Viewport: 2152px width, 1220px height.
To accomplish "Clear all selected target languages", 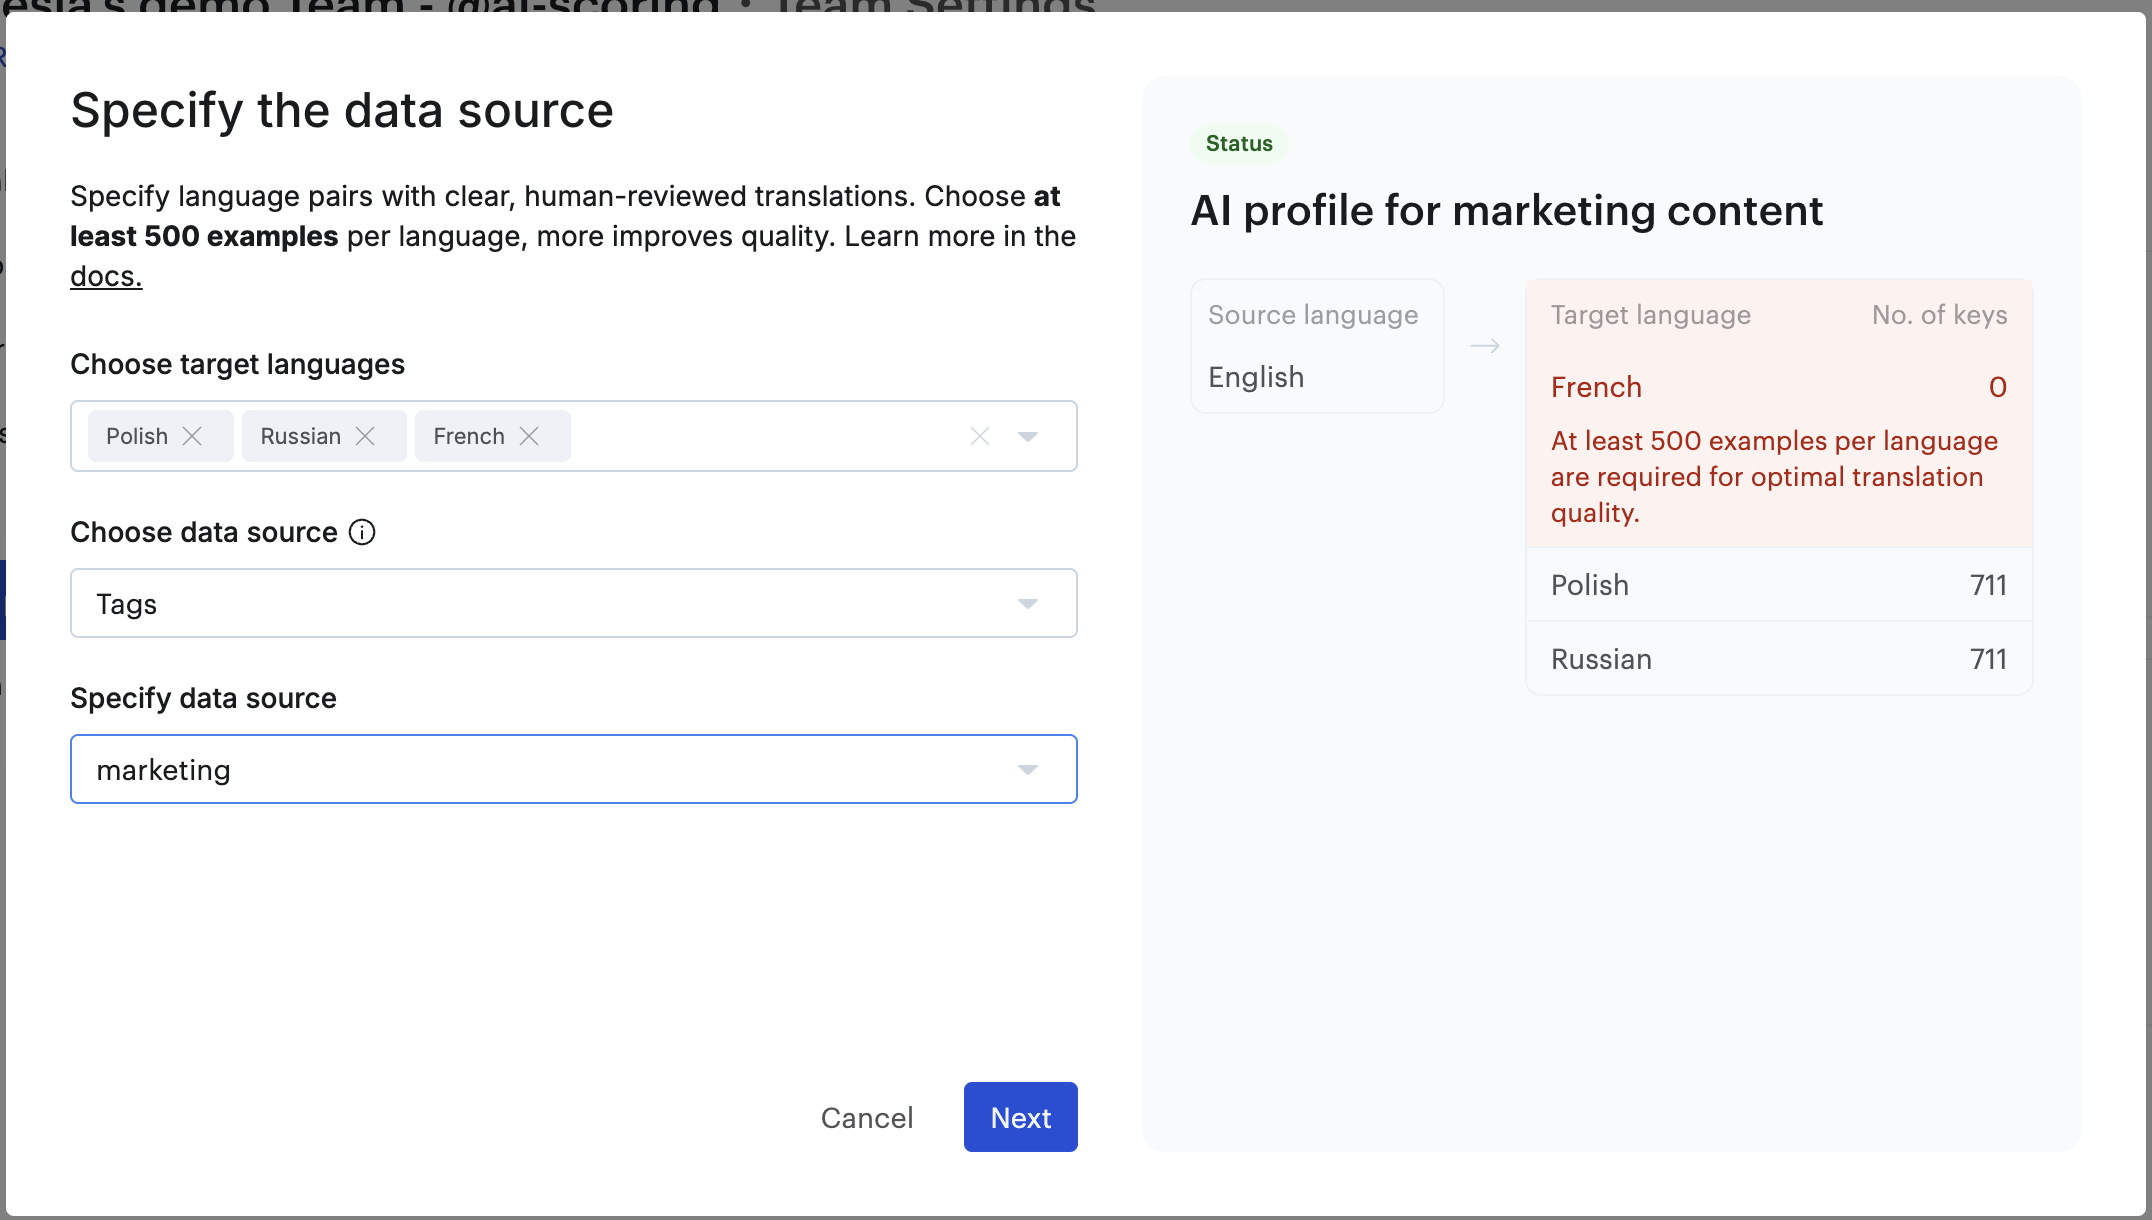I will point(979,436).
